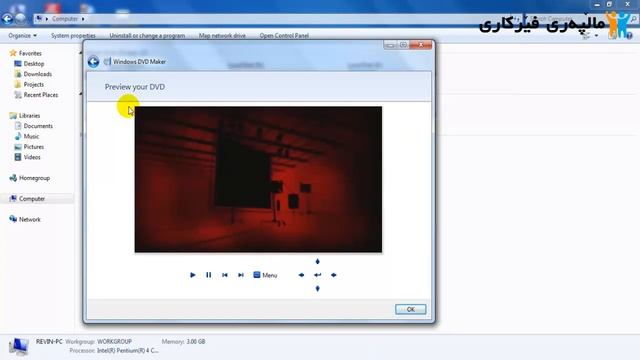Viewport: 640px width, 360px height.
Task: Click the Windows DVD Maker title icon
Action: (x=107, y=62)
